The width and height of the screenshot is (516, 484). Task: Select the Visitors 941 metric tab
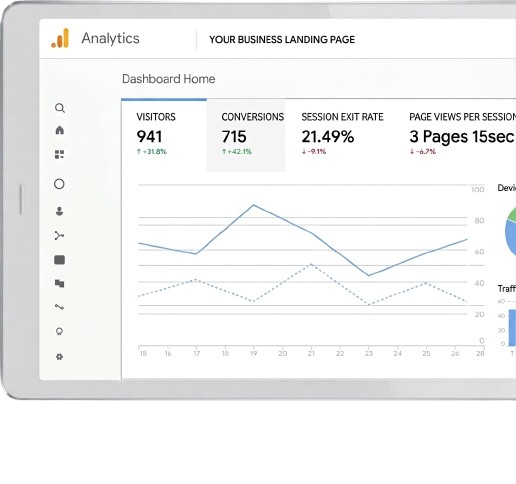pos(164,136)
